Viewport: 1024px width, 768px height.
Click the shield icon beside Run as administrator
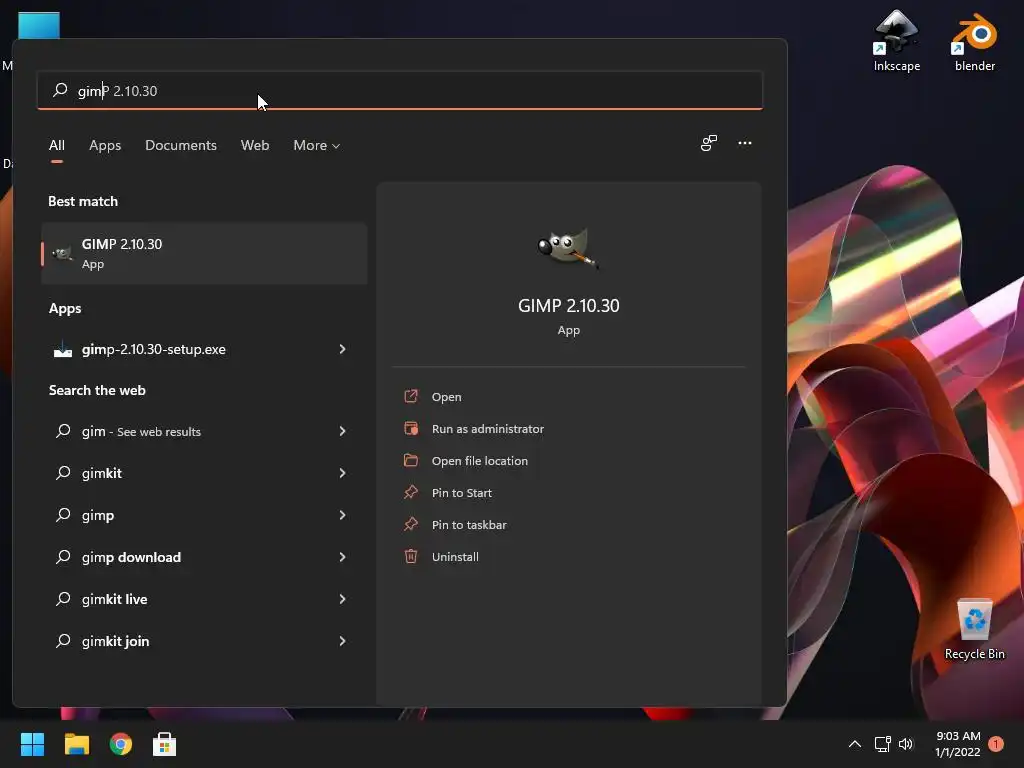pos(411,428)
